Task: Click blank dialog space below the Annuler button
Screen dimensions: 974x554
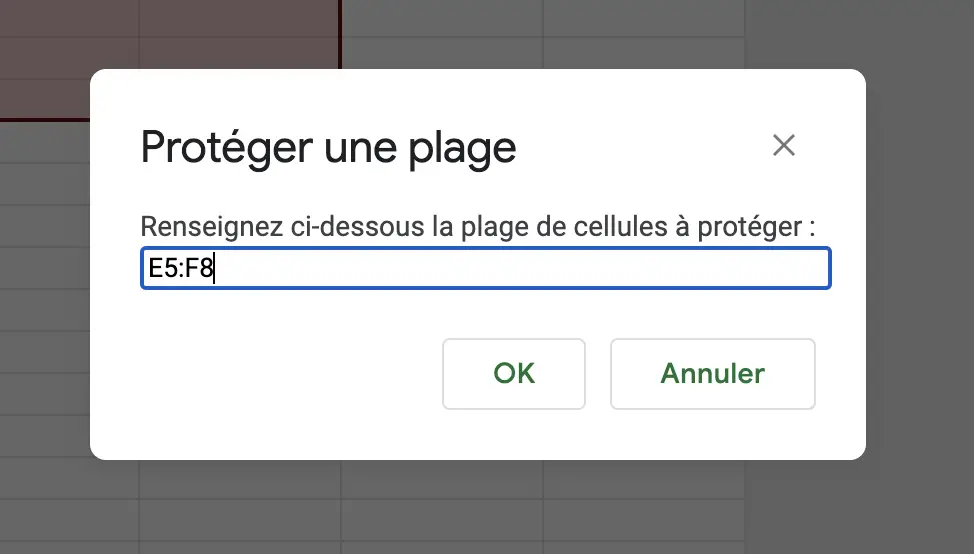Action: click(712, 435)
